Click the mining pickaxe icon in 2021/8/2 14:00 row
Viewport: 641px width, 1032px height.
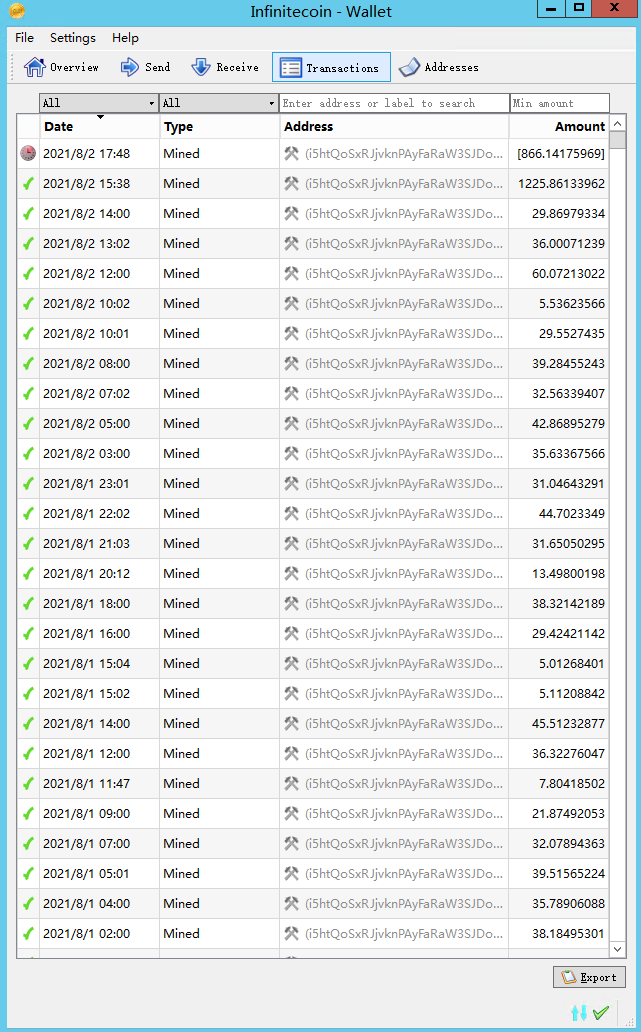click(x=291, y=213)
